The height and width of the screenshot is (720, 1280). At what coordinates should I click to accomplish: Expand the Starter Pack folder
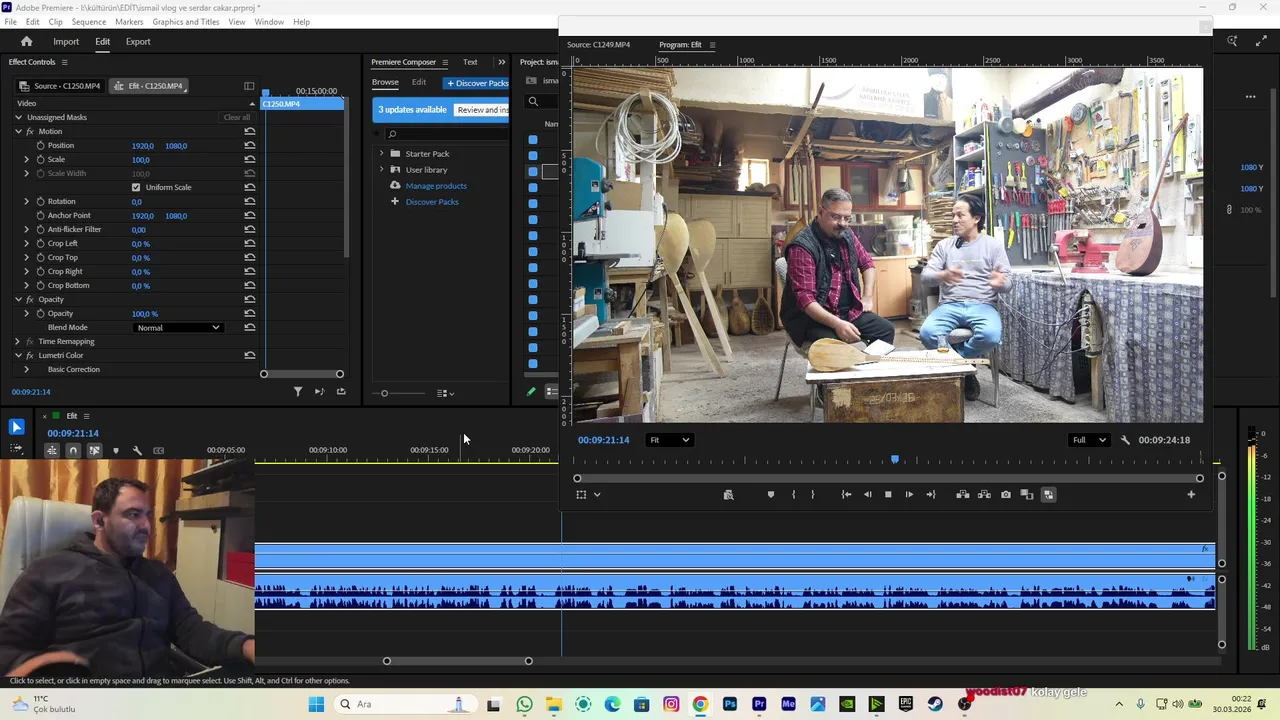[381, 153]
